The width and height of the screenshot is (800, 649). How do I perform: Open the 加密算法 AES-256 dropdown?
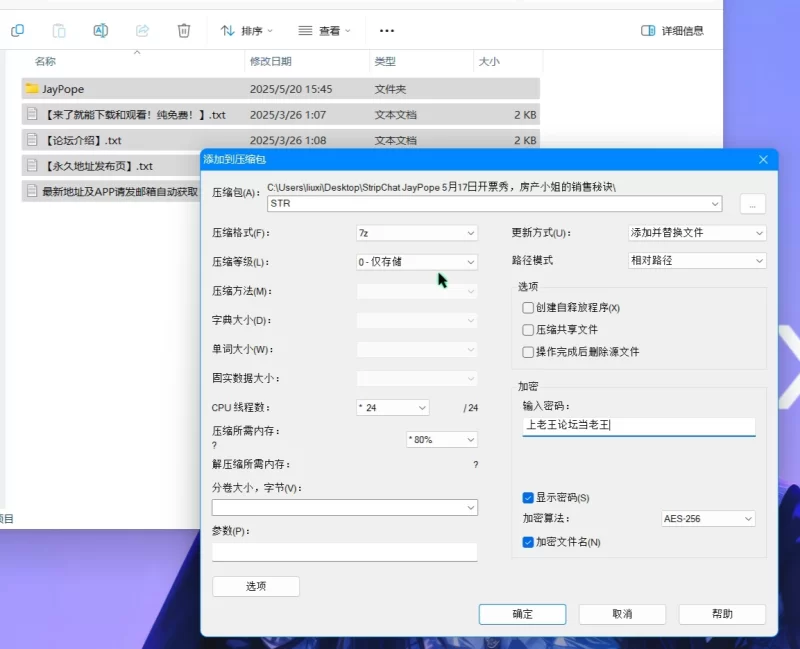pos(707,519)
